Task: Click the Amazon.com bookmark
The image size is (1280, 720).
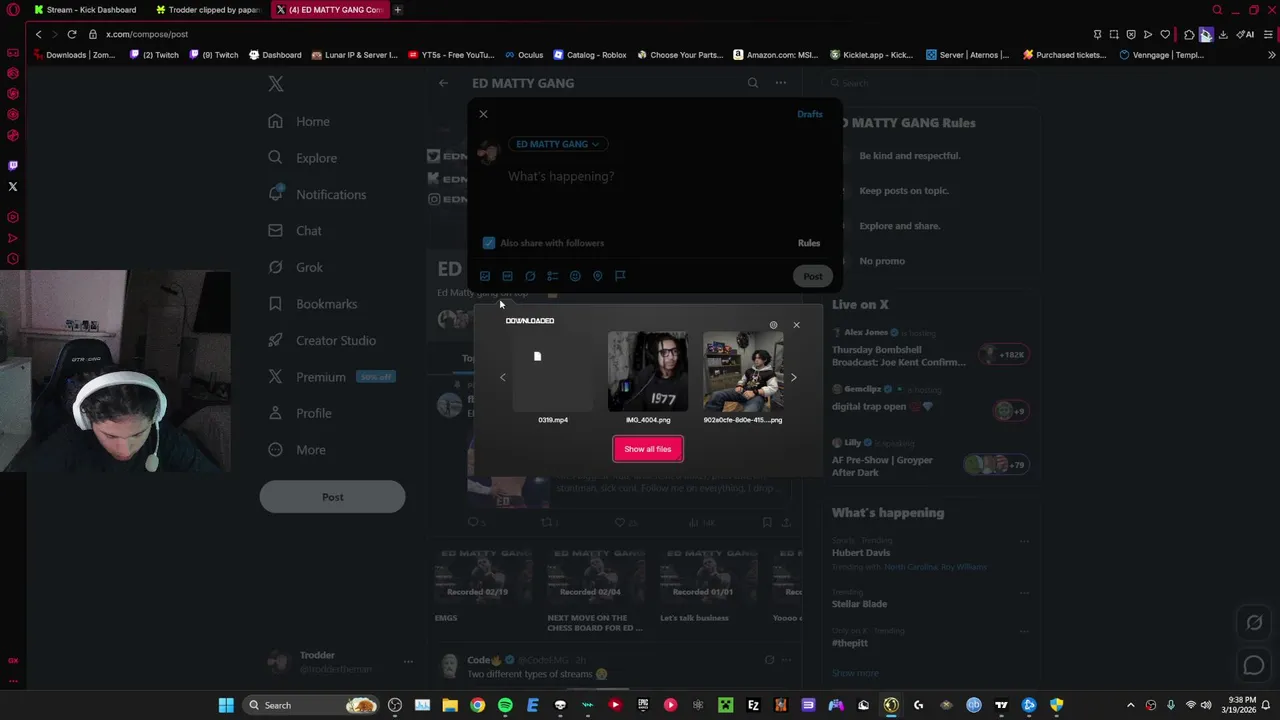Action: 775,55
